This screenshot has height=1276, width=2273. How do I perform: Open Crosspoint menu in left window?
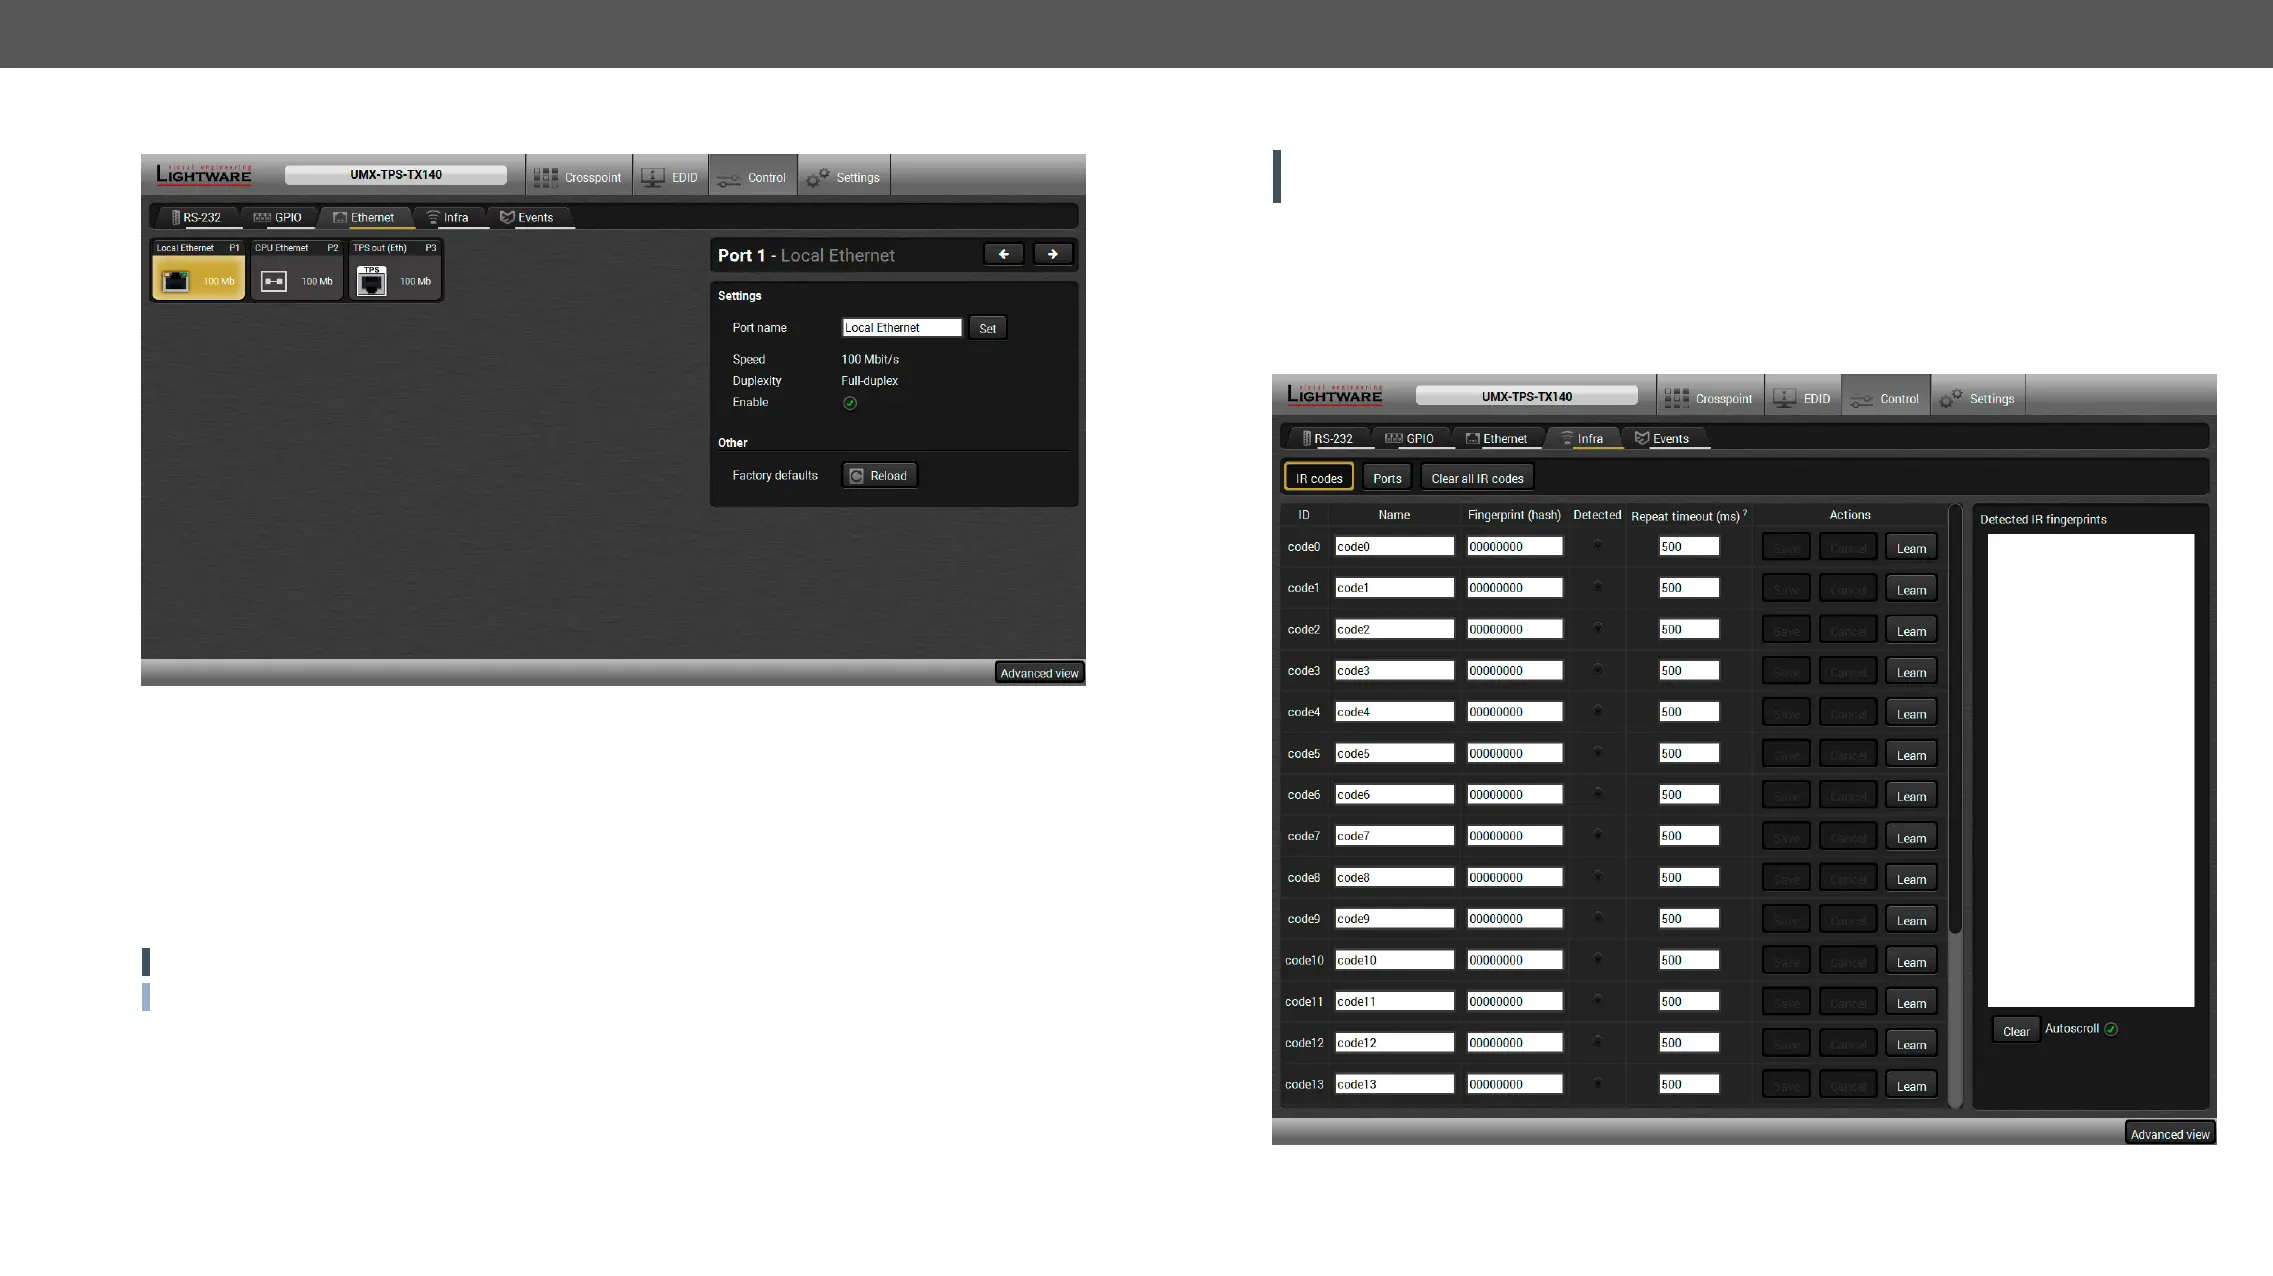579,177
